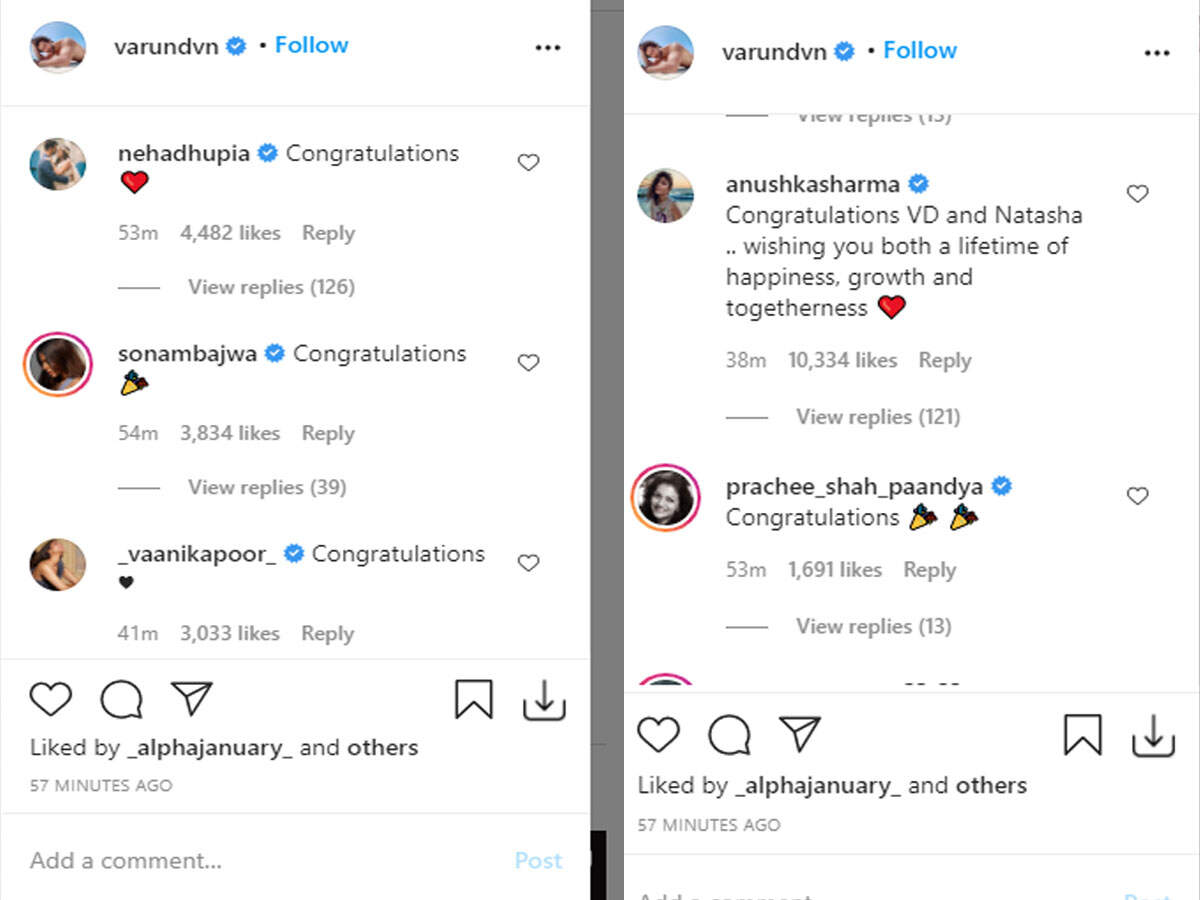Screen dimensions: 1200x900
Task: Open prachee_shah_paandya's profile via the username
Action: [x=854, y=487]
